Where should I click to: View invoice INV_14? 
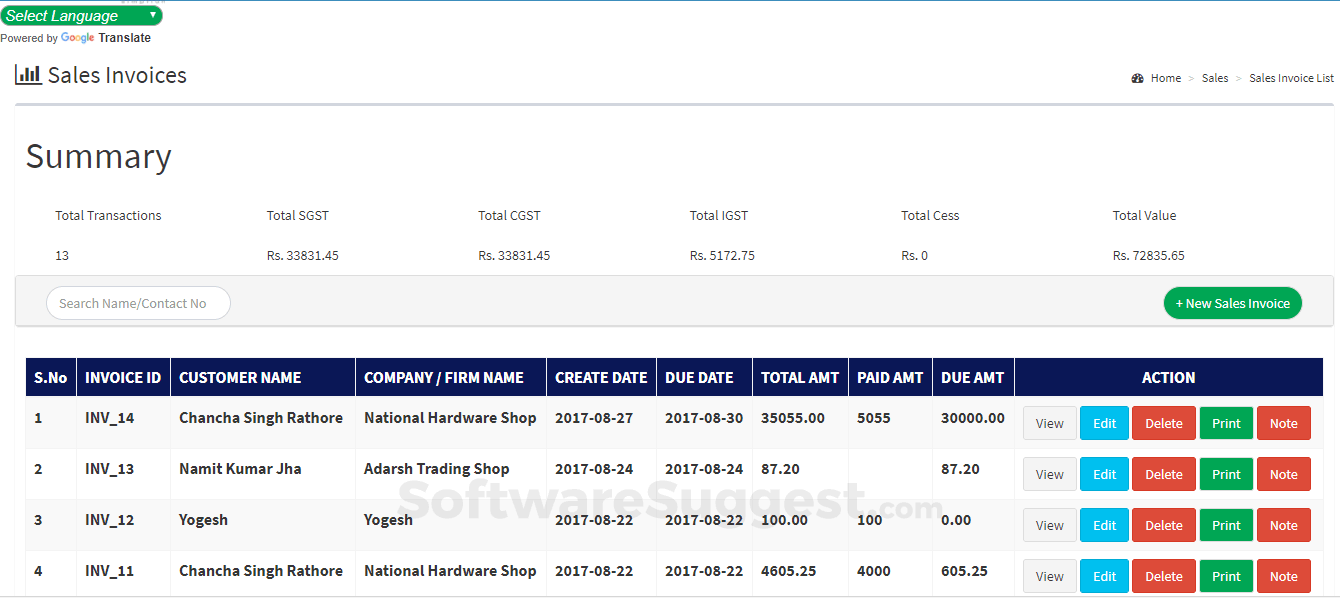pos(1049,423)
